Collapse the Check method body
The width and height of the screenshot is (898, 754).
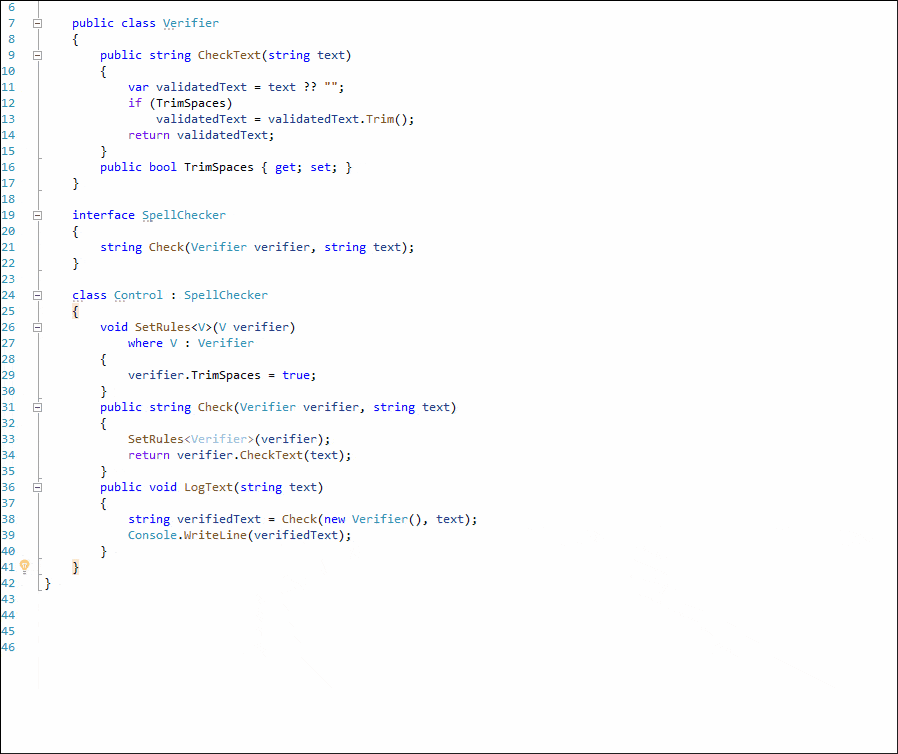click(38, 406)
